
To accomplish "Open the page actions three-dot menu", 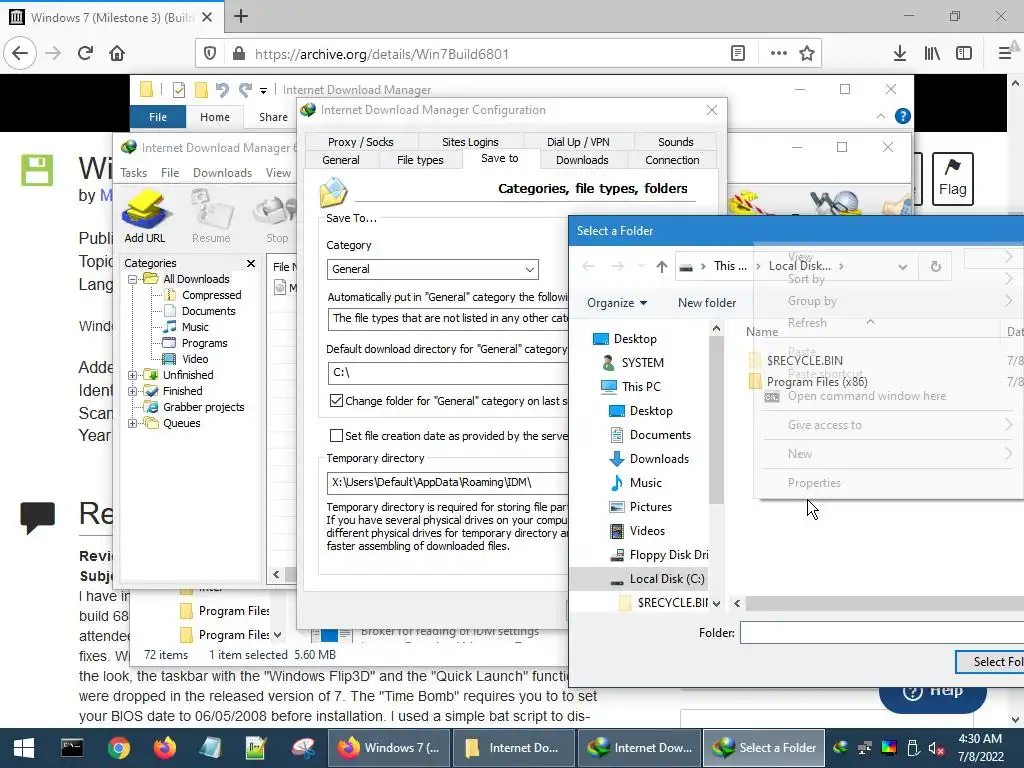I will (778, 54).
